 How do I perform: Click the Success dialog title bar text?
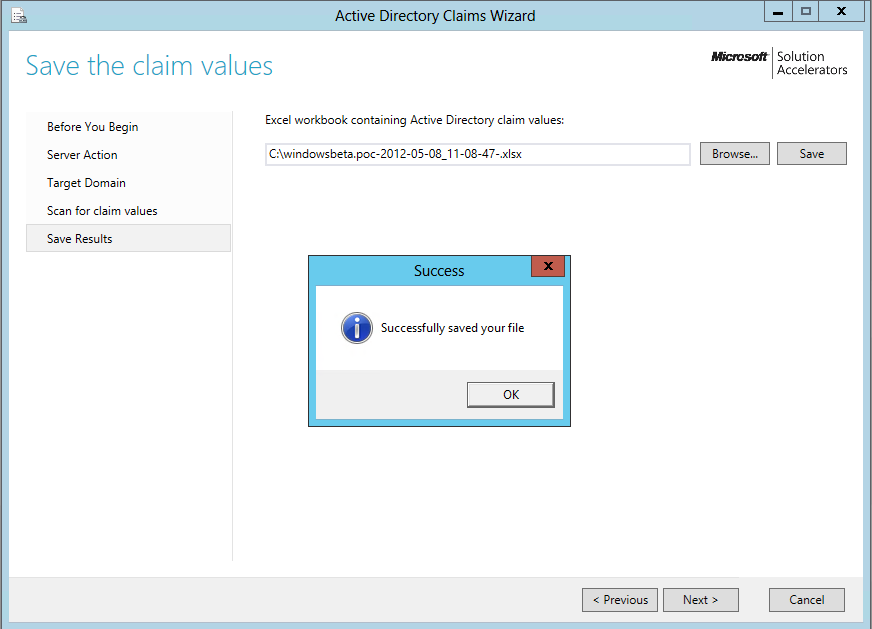click(439, 271)
